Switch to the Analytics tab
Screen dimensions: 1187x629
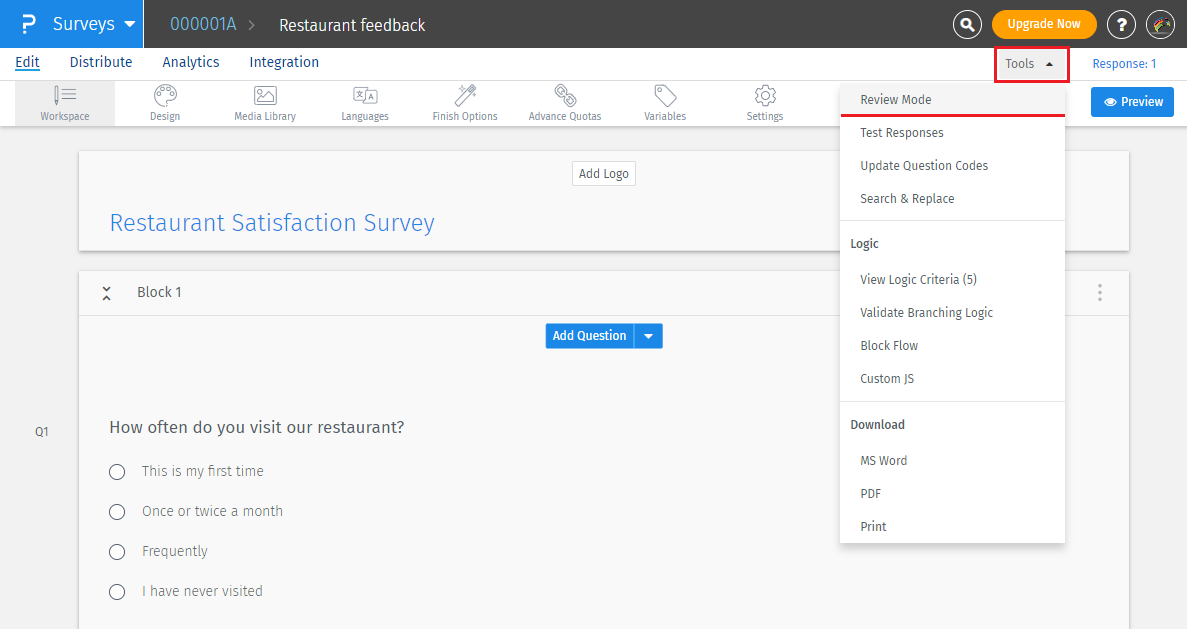click(x=190, y=62)
